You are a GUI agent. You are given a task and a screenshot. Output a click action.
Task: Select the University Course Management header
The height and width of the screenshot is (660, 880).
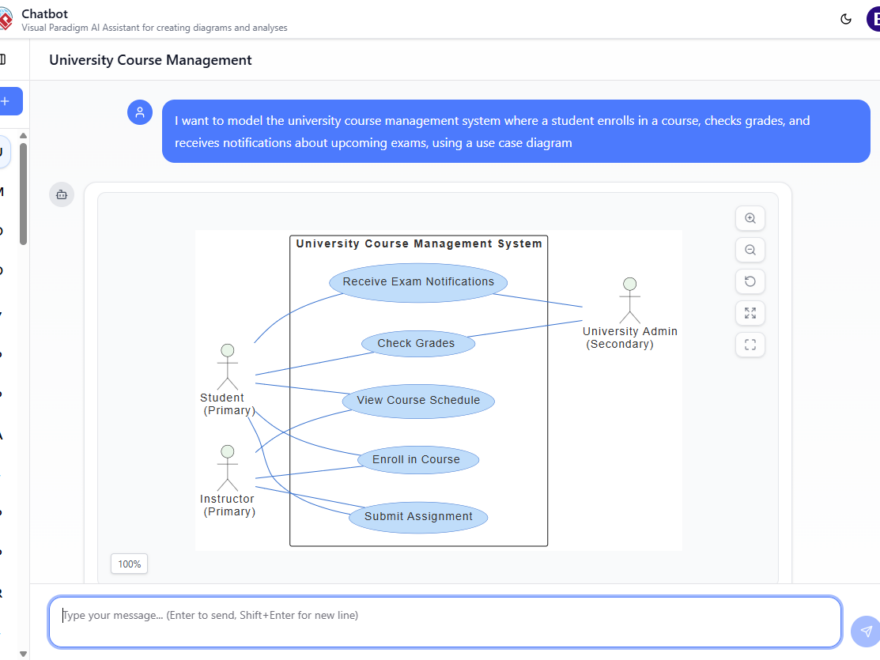coord(150,60)
